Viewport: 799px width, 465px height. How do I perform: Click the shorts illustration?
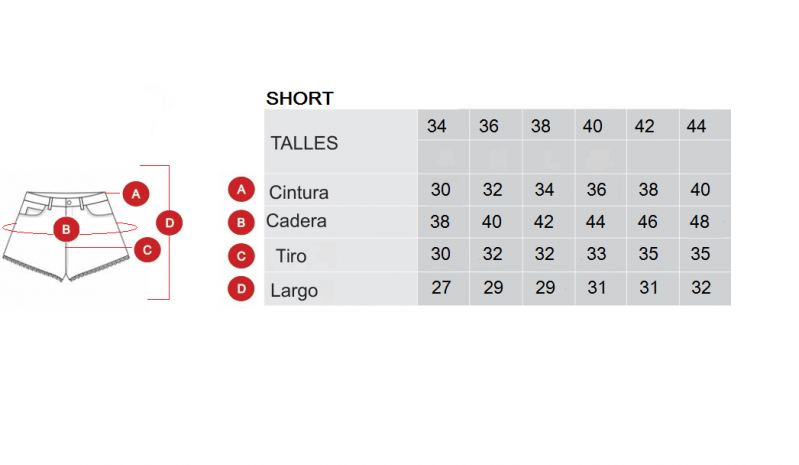click(66, 235)
